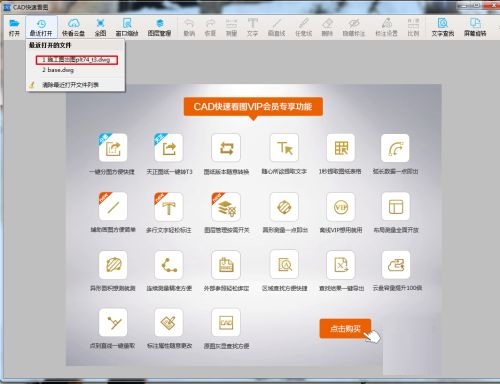Screen dimensions: 500x384
Task: Click the export search results X-file icon
Action: click(341, 265)
